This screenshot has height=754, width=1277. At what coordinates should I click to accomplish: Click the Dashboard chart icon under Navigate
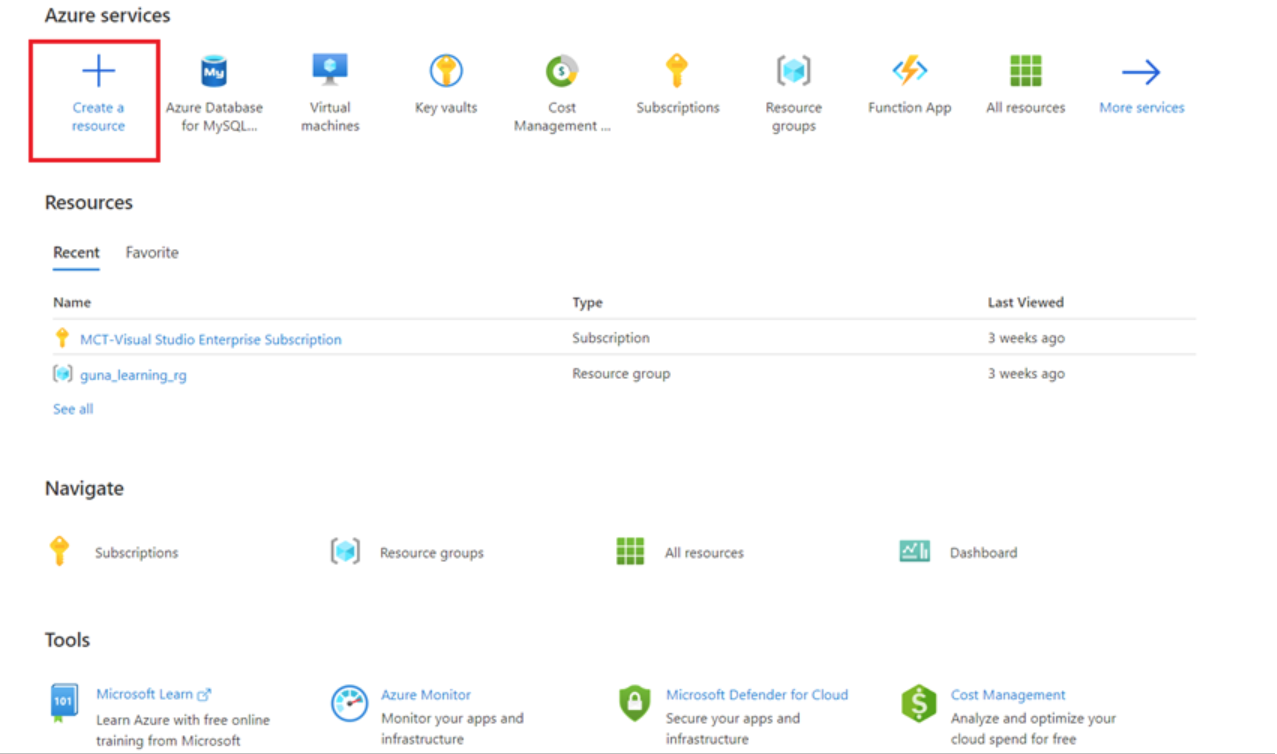(x=915, y=551)
